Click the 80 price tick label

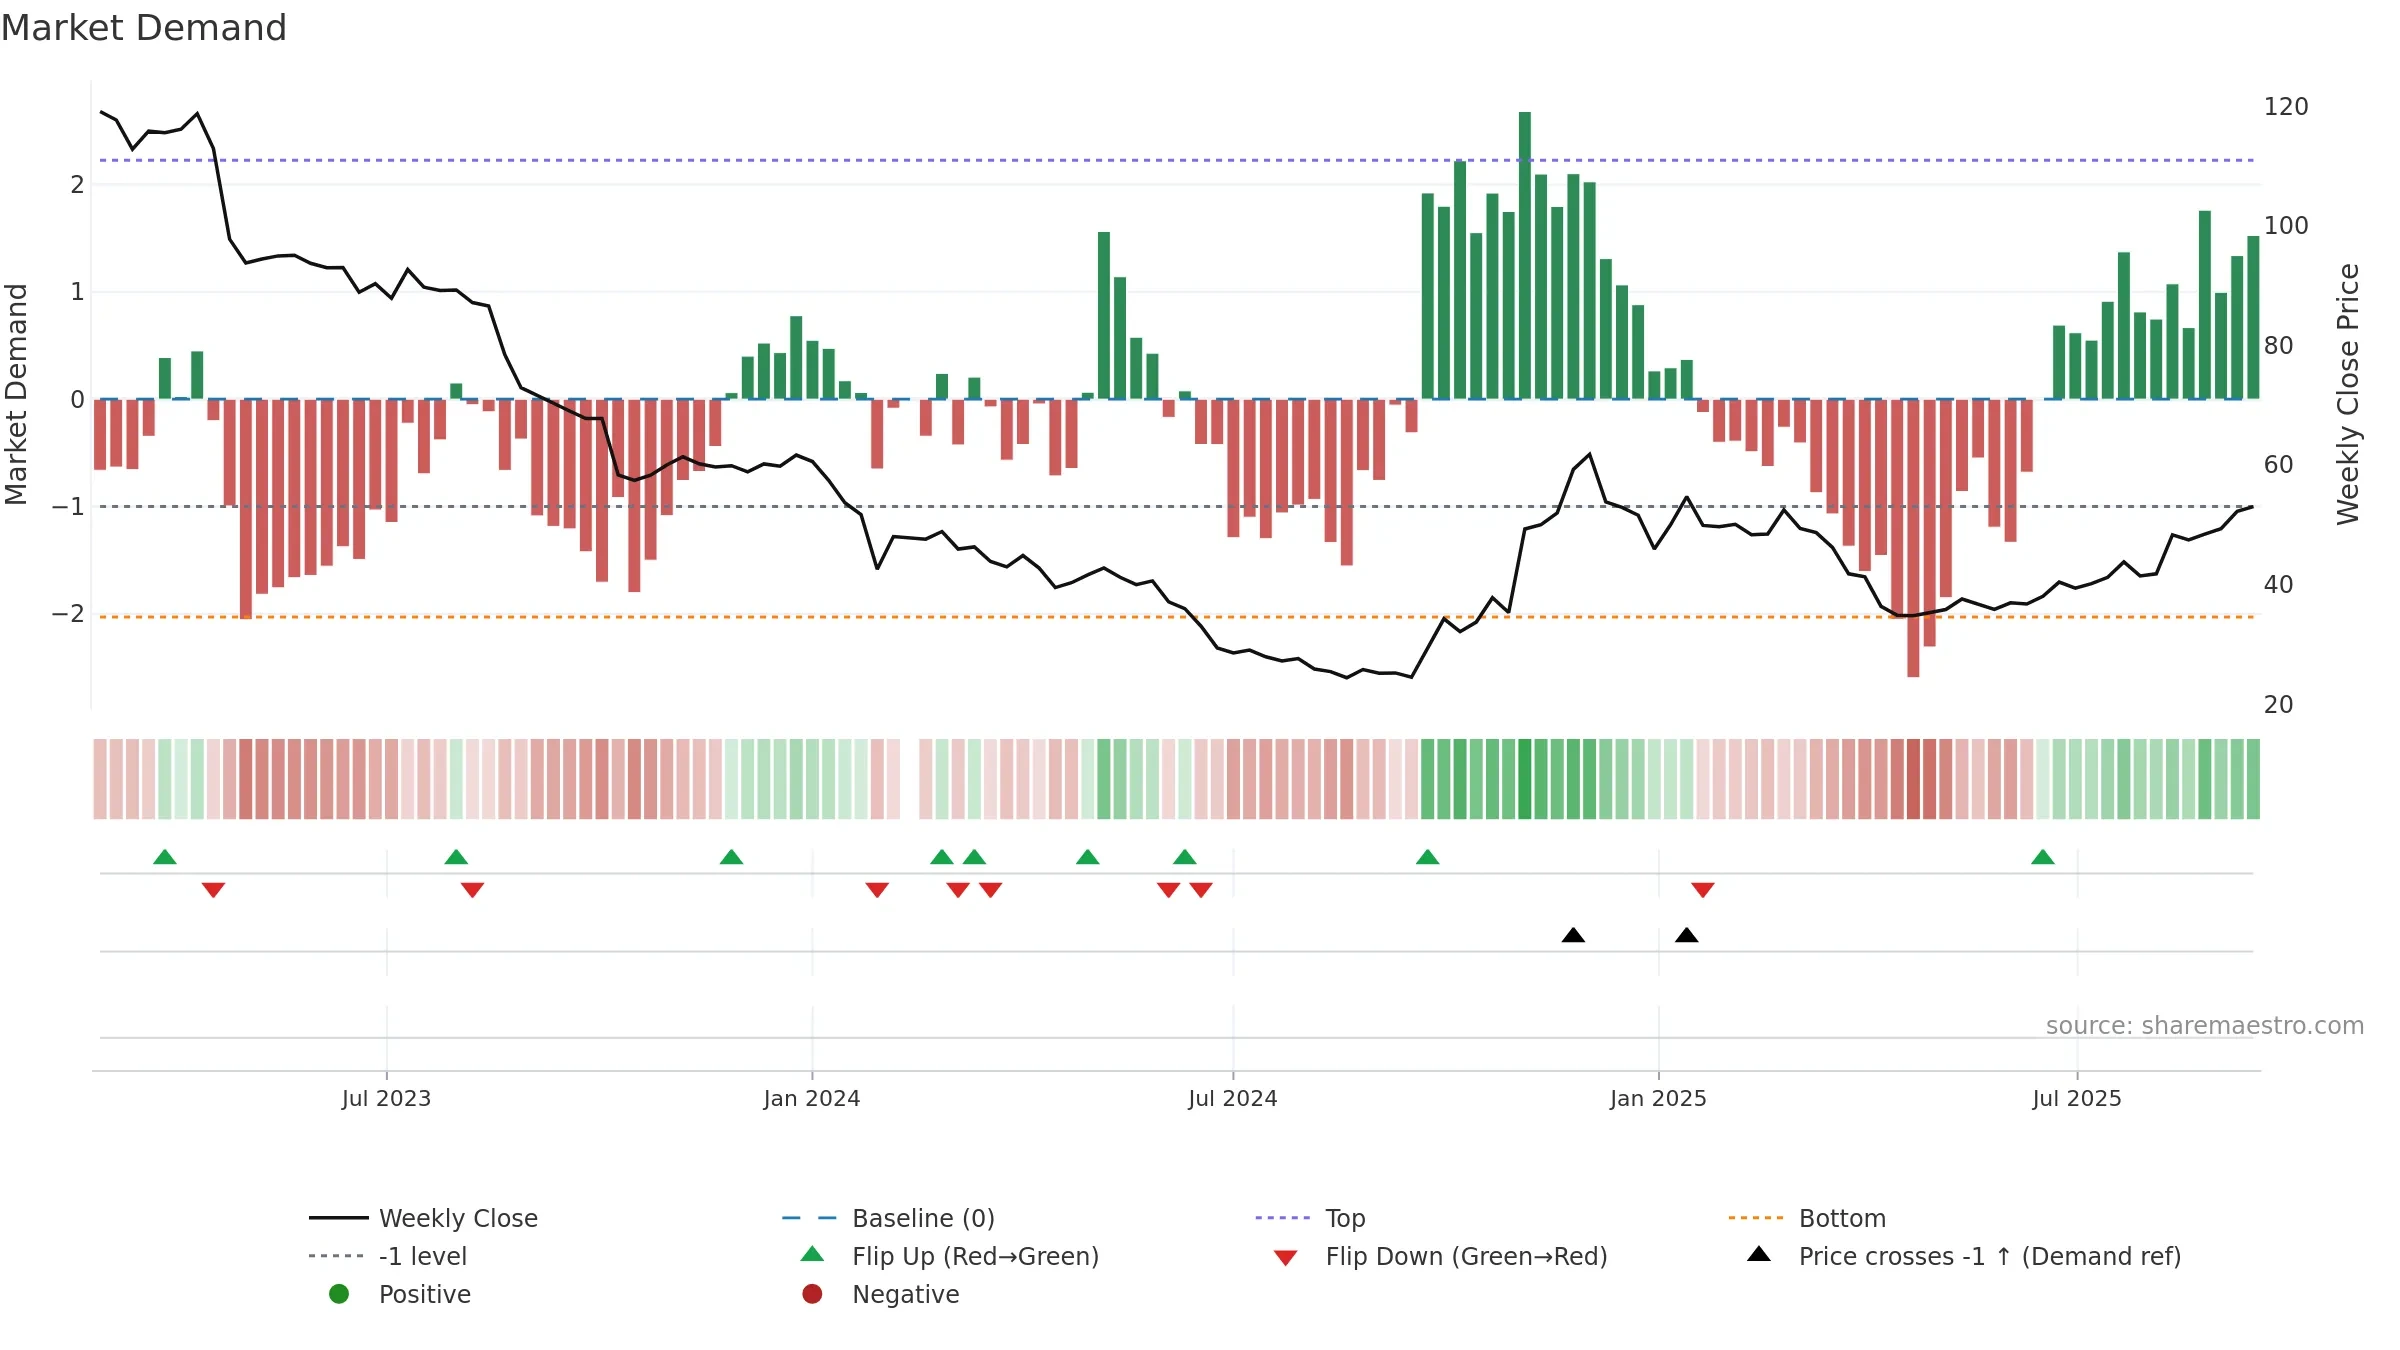pos(2279,345)
